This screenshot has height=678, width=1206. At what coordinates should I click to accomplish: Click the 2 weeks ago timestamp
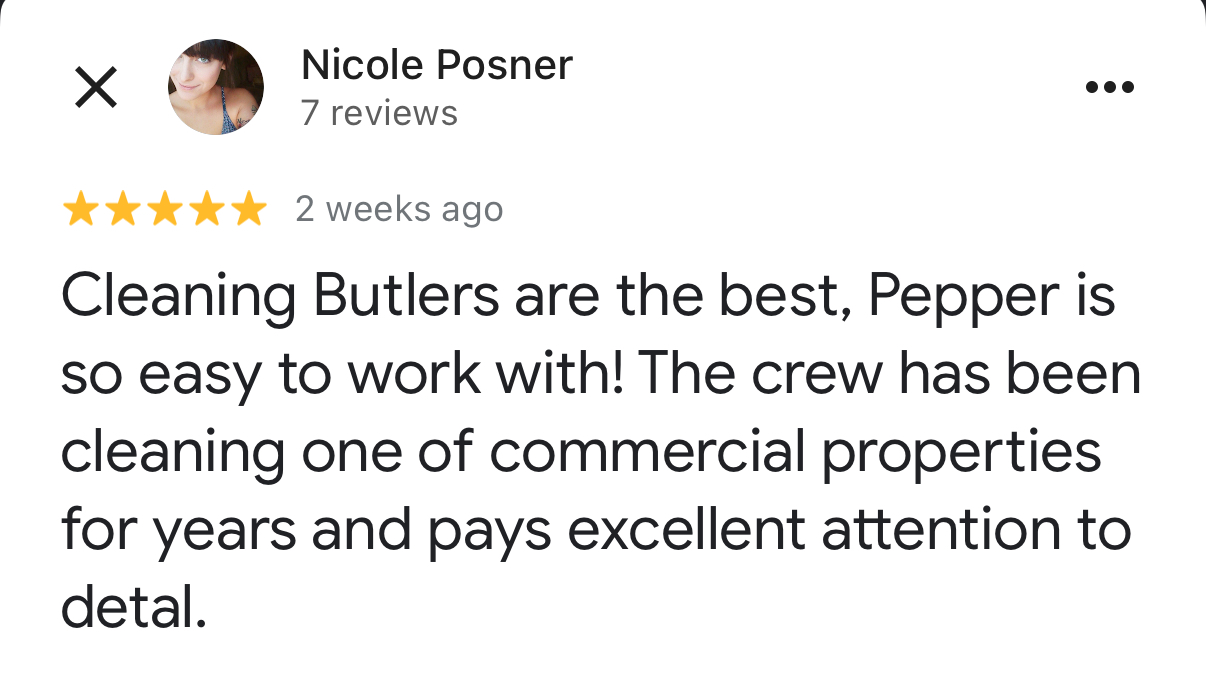tap(399, 210)
